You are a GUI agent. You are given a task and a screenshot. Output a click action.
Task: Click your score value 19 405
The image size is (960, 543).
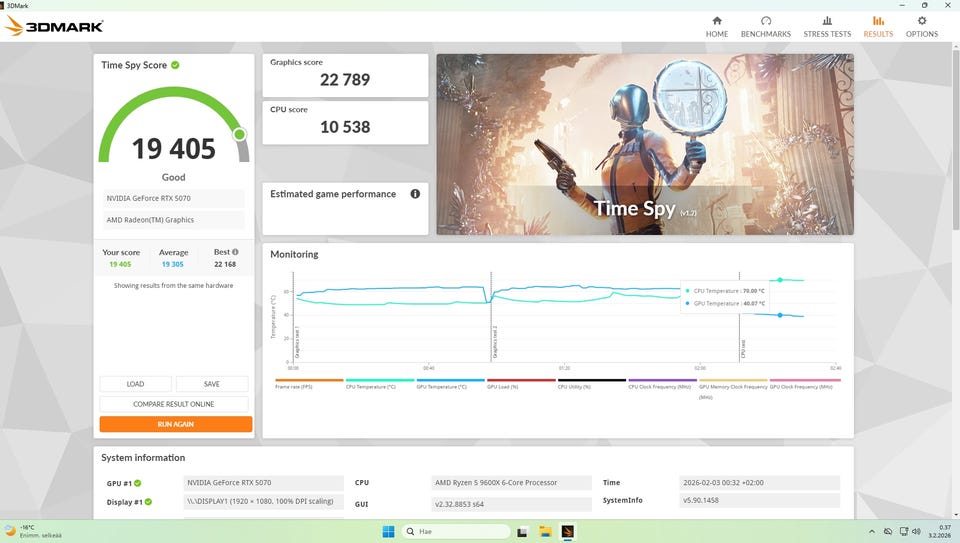click(x=120, y=264)
